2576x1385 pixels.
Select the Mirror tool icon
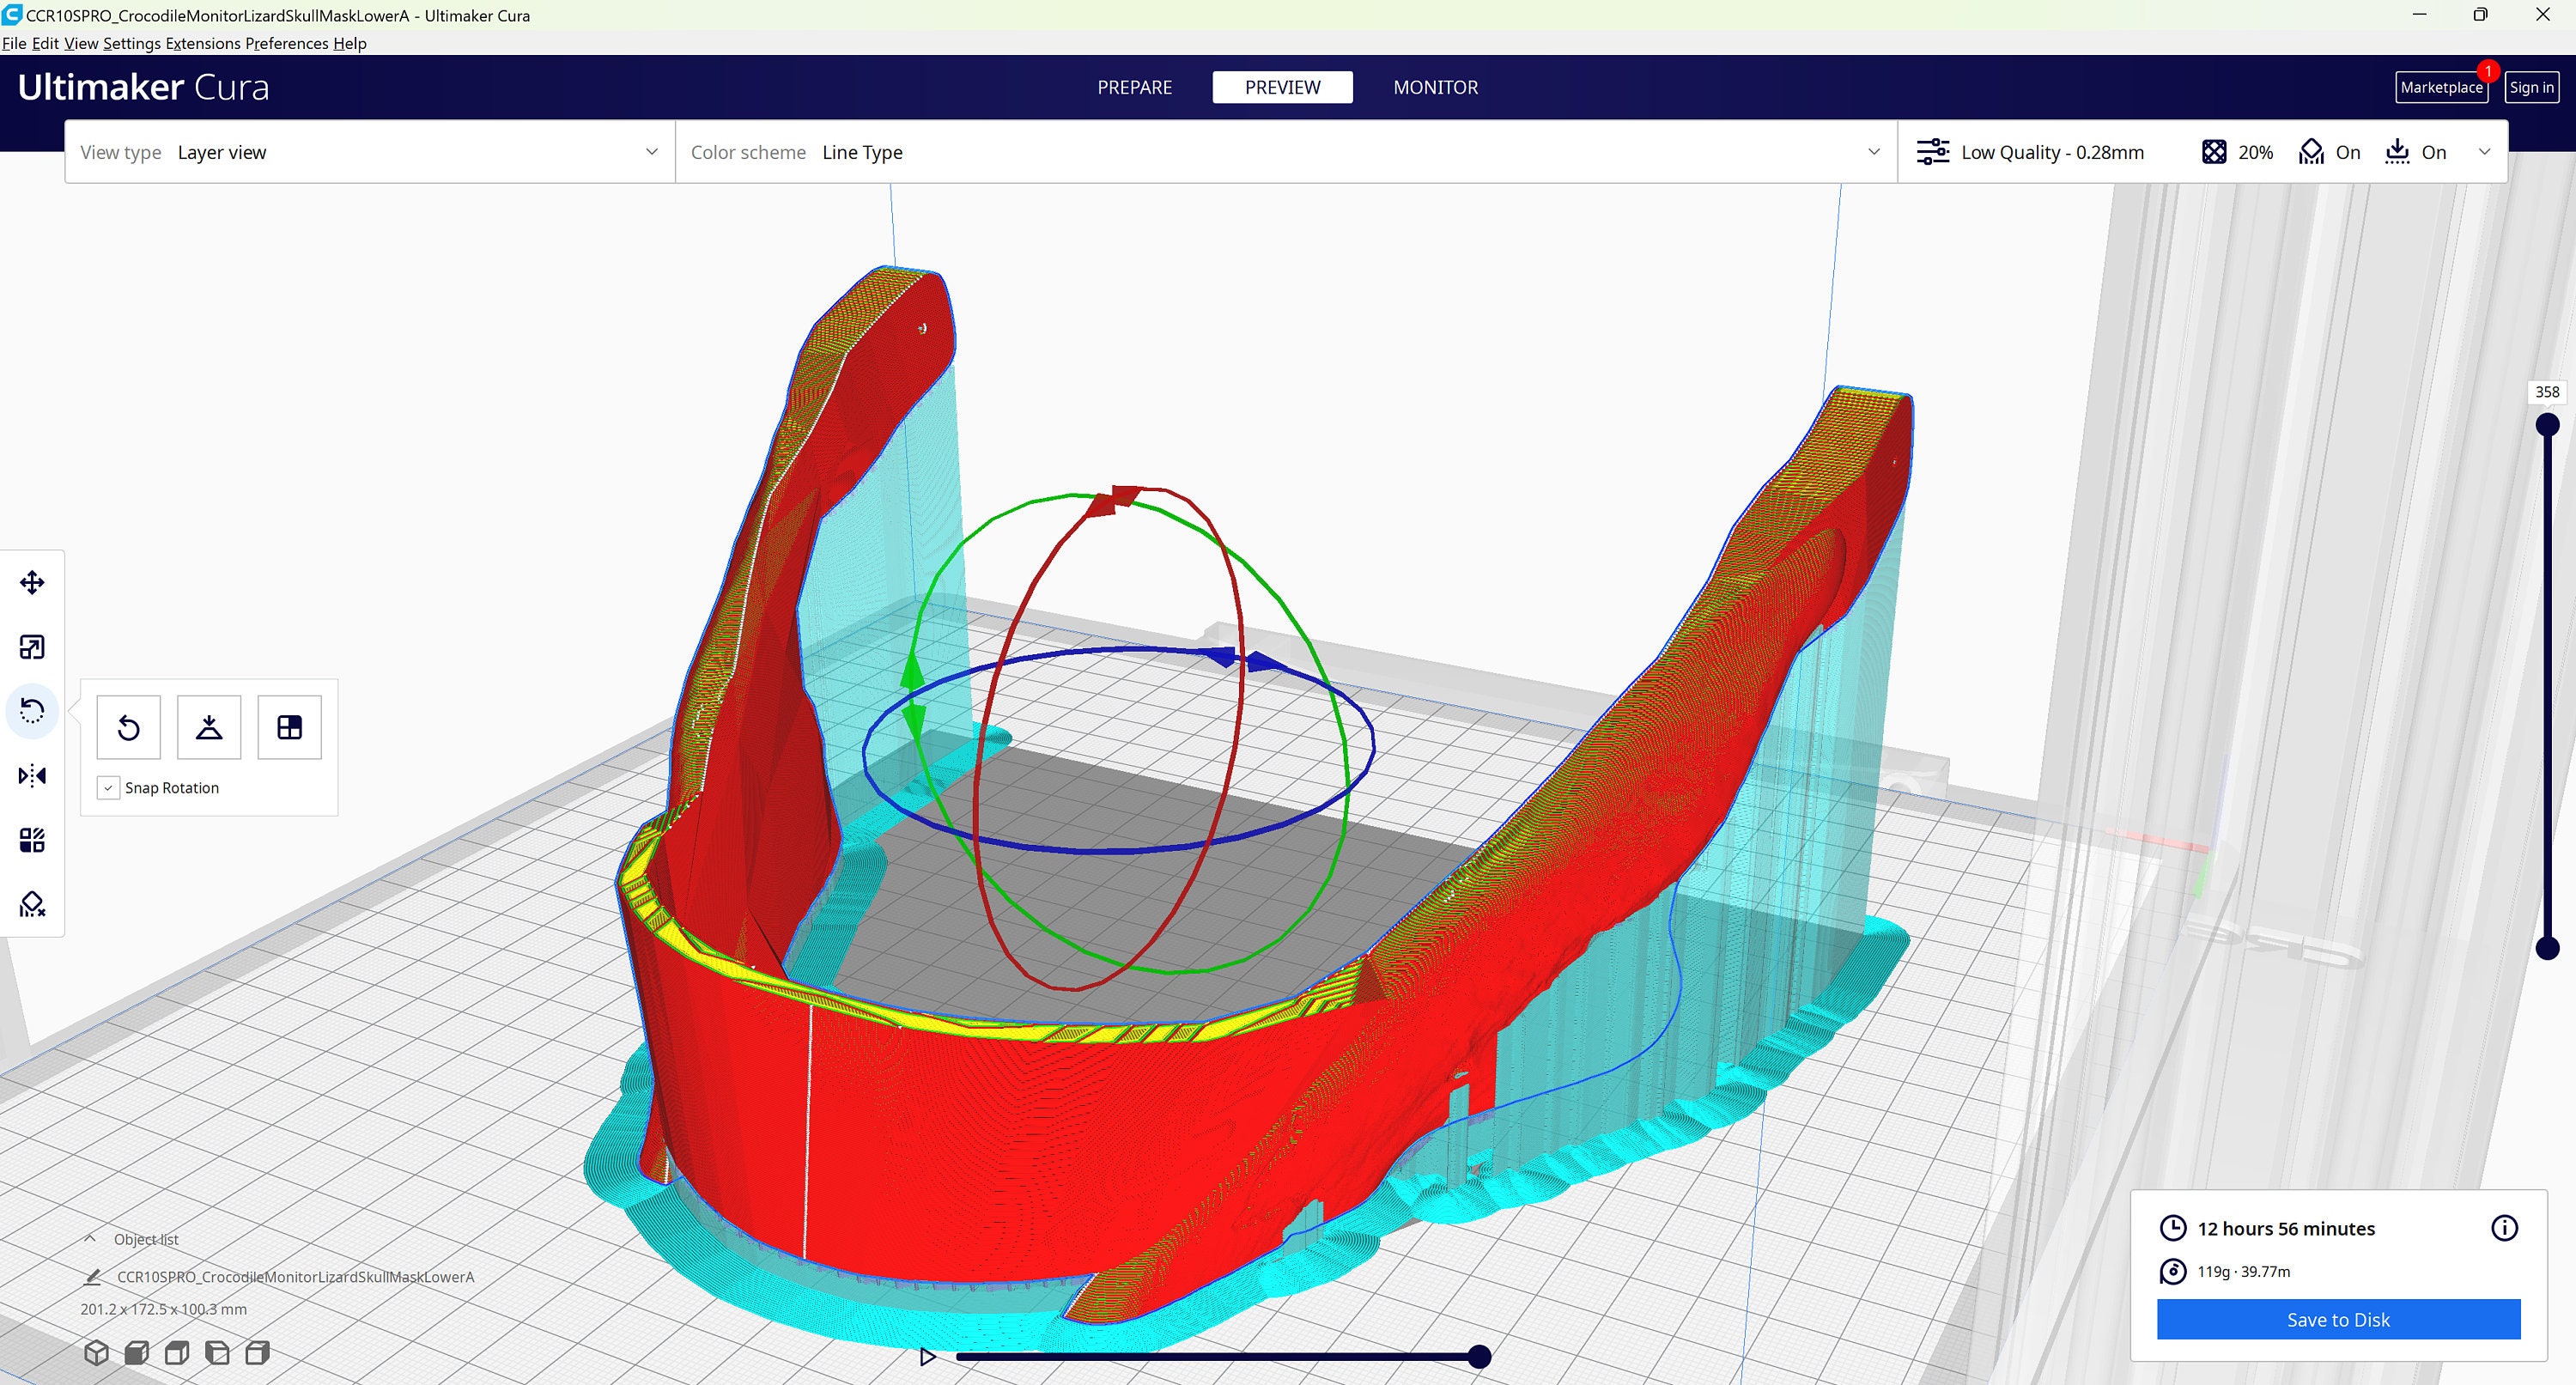32,776
